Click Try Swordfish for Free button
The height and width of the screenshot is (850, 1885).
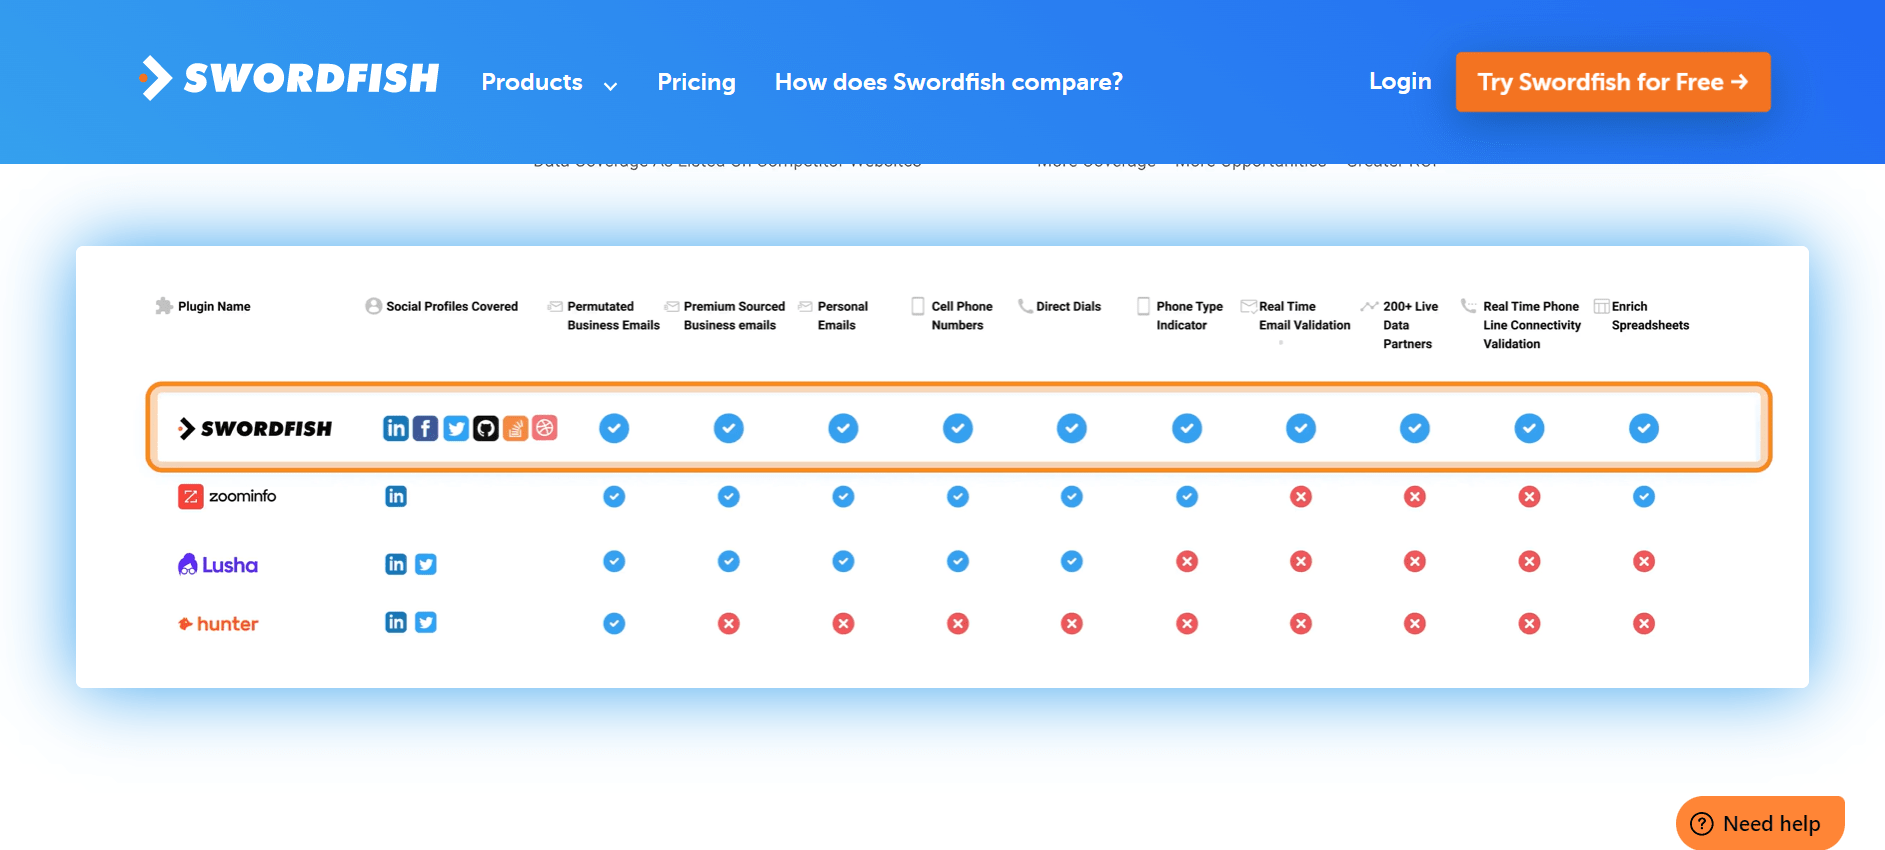coord(1612,82)
